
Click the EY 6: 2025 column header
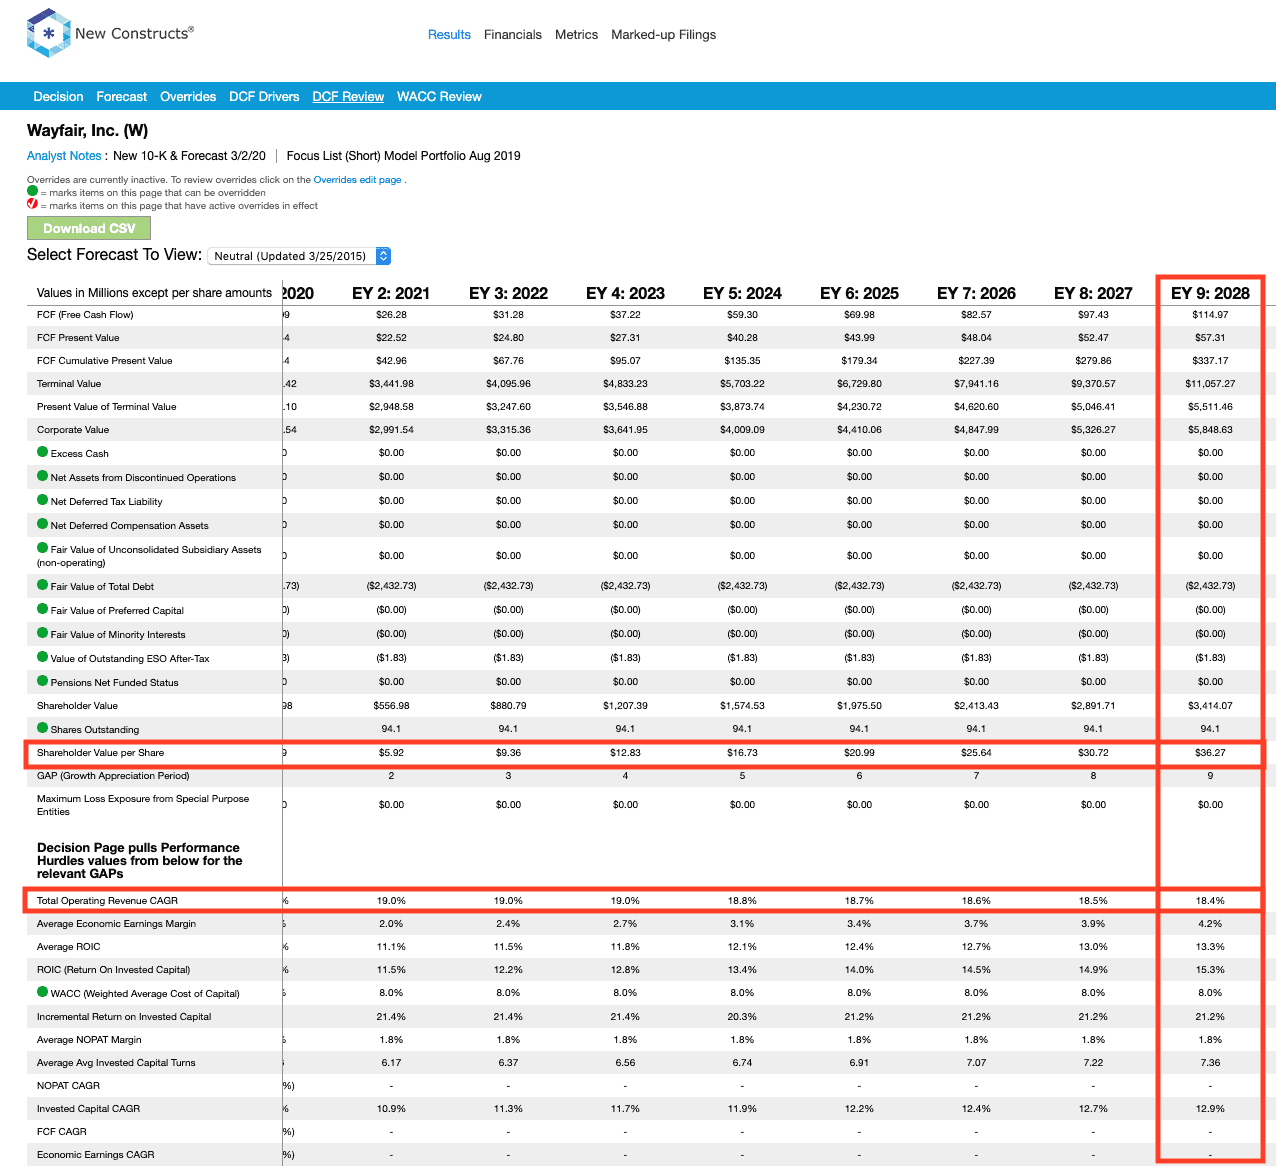859,293
